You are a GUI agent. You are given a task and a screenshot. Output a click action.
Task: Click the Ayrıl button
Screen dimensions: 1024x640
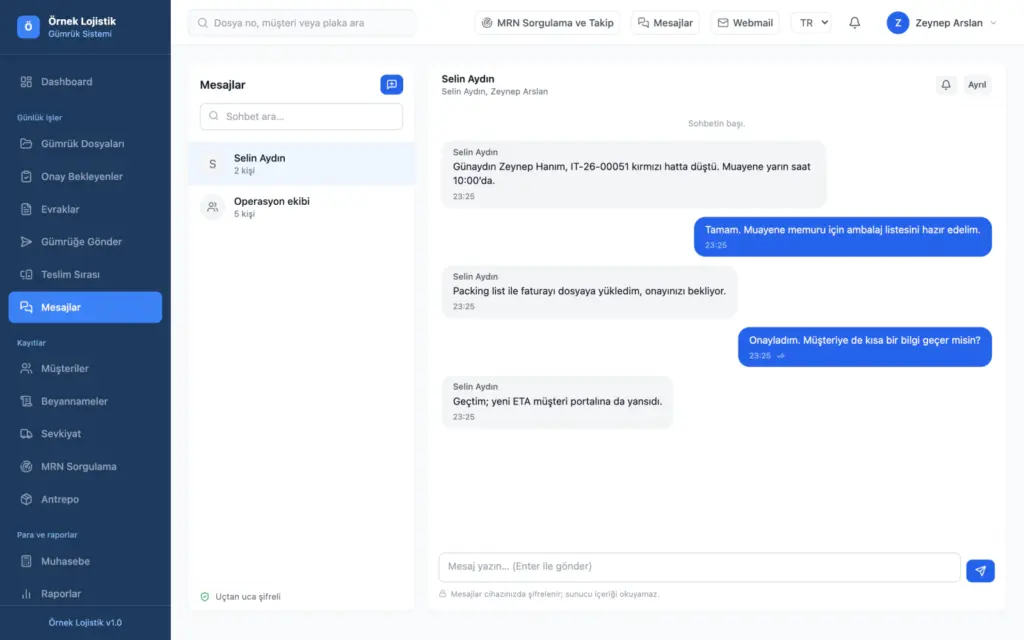tap(977, 84)
